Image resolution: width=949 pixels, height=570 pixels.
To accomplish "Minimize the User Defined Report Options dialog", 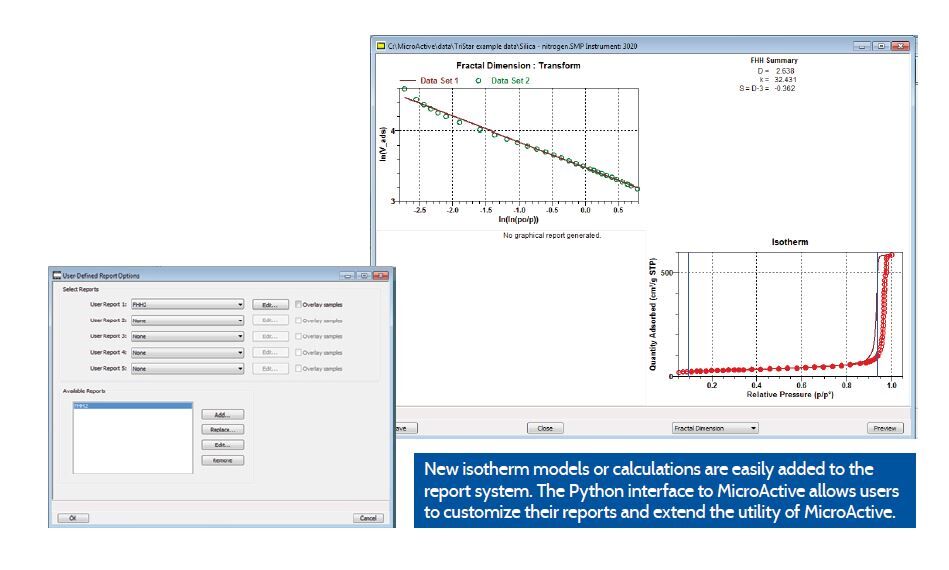I will [x=347, y=275].
